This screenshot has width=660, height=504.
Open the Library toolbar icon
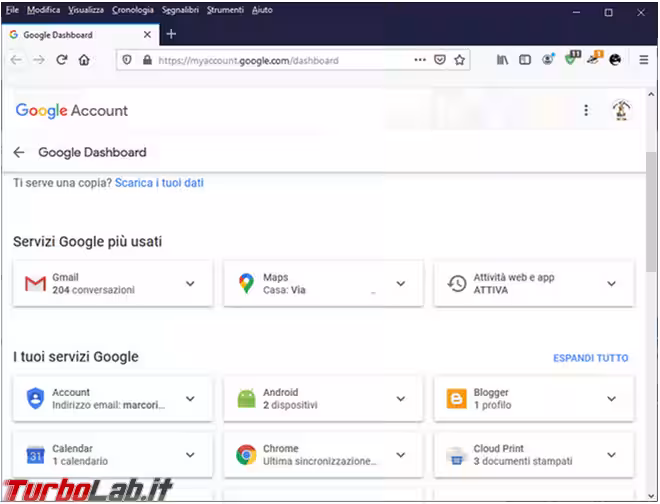[502, 60]
